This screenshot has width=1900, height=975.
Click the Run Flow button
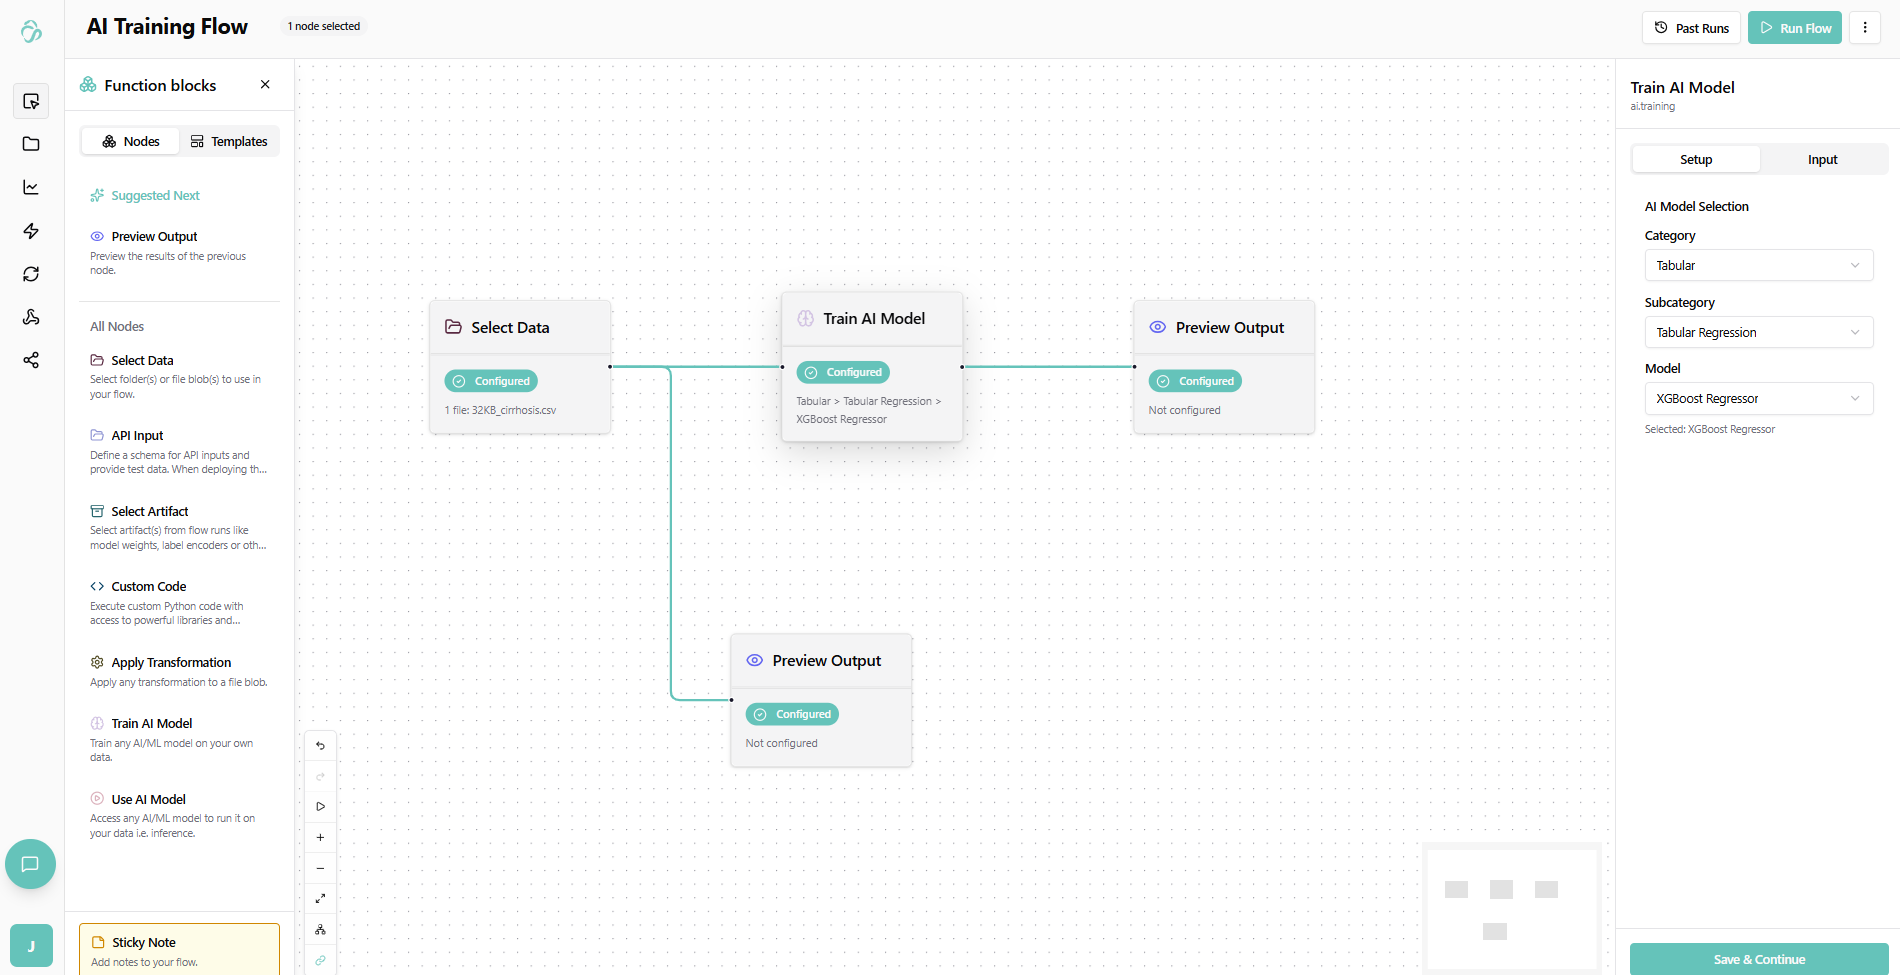coord(1795,28)
